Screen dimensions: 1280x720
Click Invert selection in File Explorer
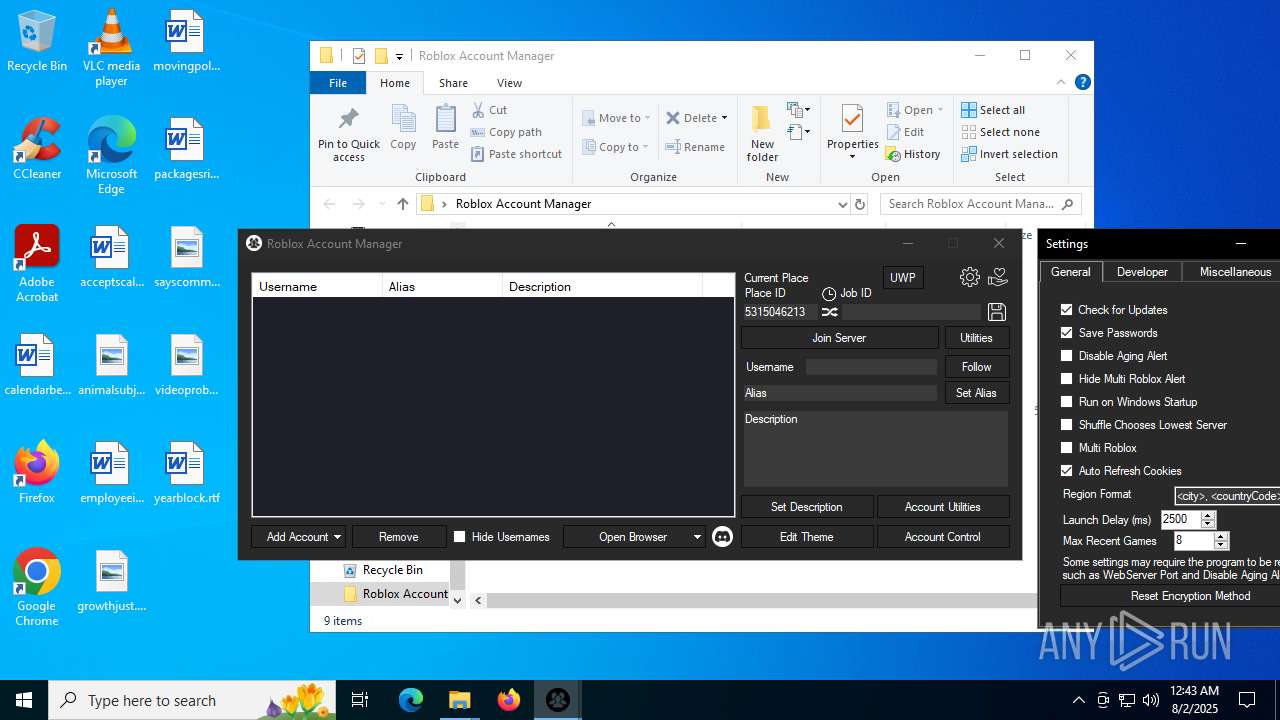(x=1009, y=154)
